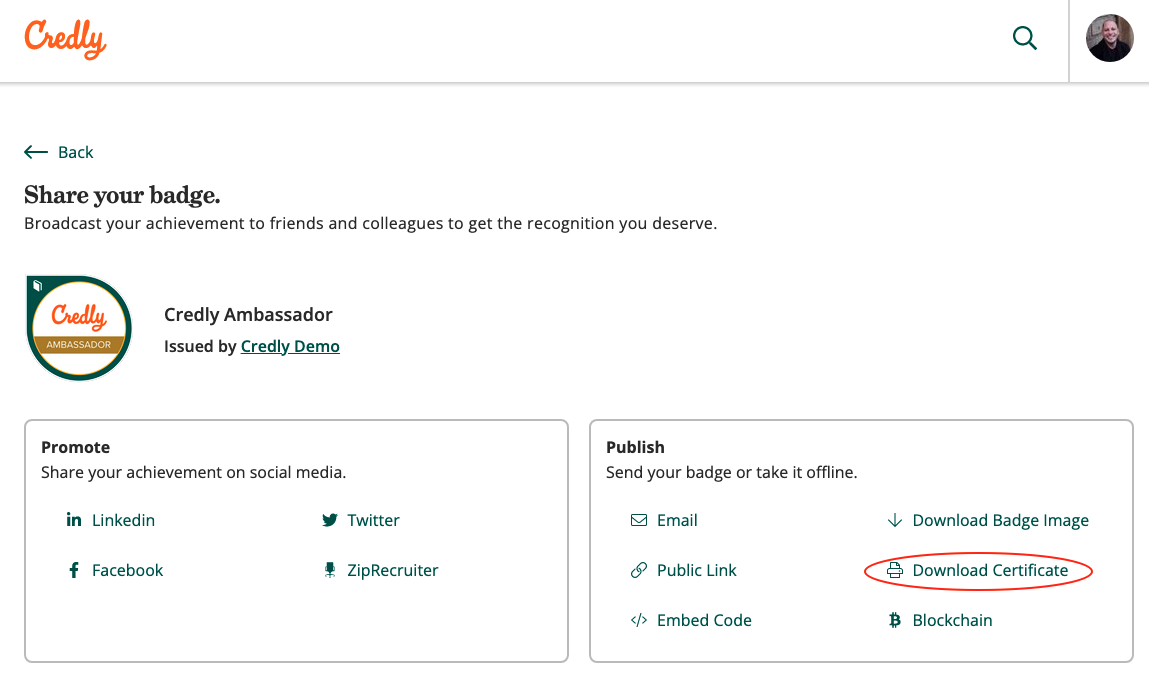Open the user profile avatar
The height and width of the screenshot is (684, 1149).
pyautogui.click(x=1109, y=39)
